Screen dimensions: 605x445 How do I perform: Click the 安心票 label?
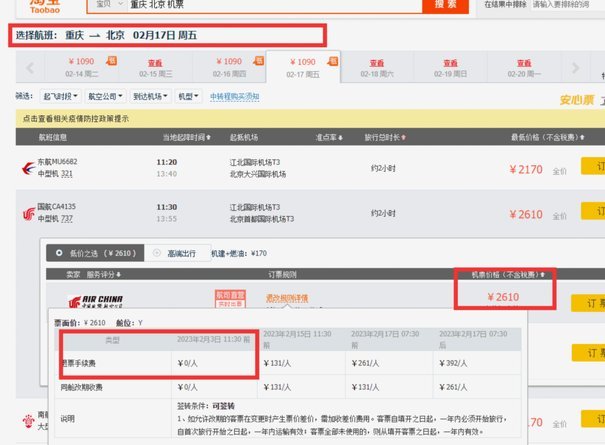click(x=577, y=100)
